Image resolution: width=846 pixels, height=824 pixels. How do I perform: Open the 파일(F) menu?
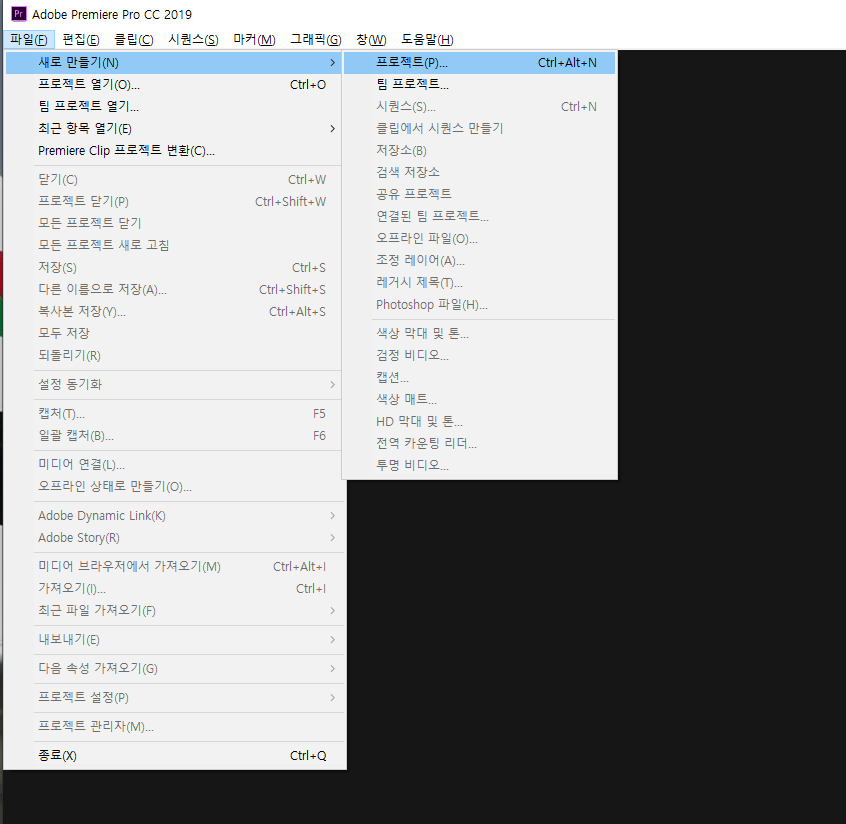(29, 39)
